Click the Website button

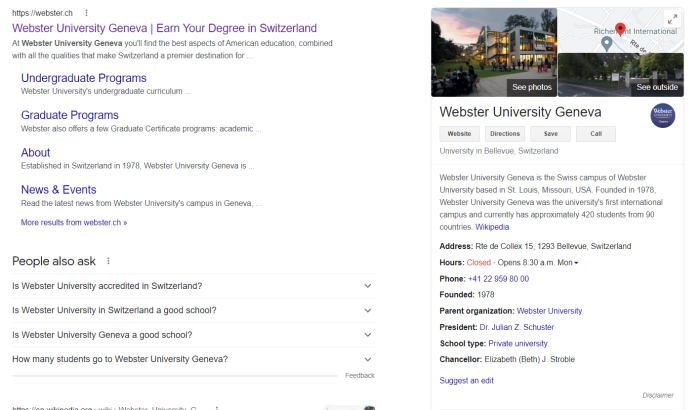click(459, 134)
